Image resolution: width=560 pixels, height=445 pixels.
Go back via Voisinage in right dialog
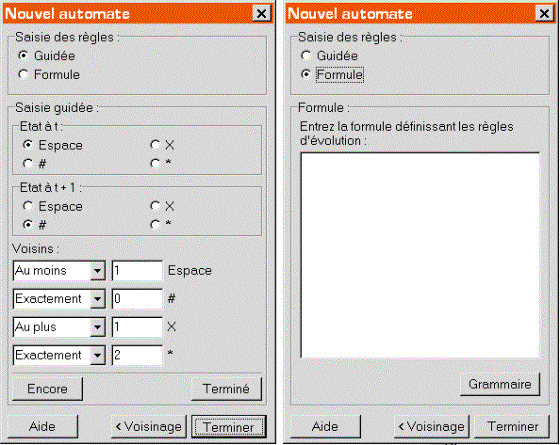tap(431, 426)
